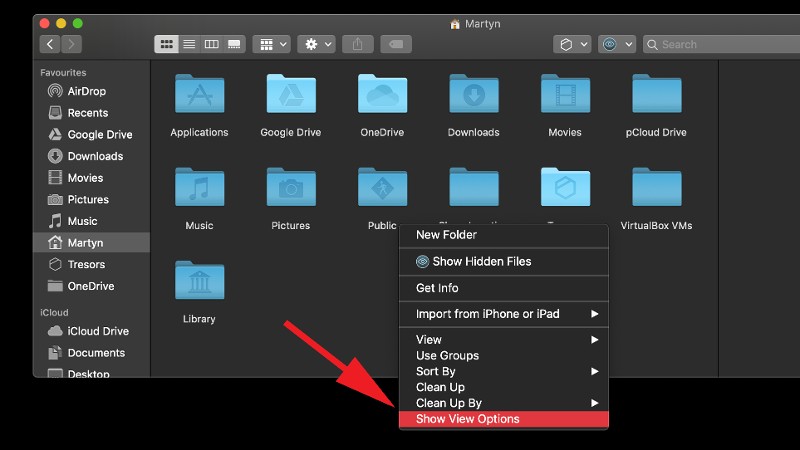The width and height of the screenshot is (800, 450).
Task: Expand the Clean Up By submenu
Action: coord(504,403)
